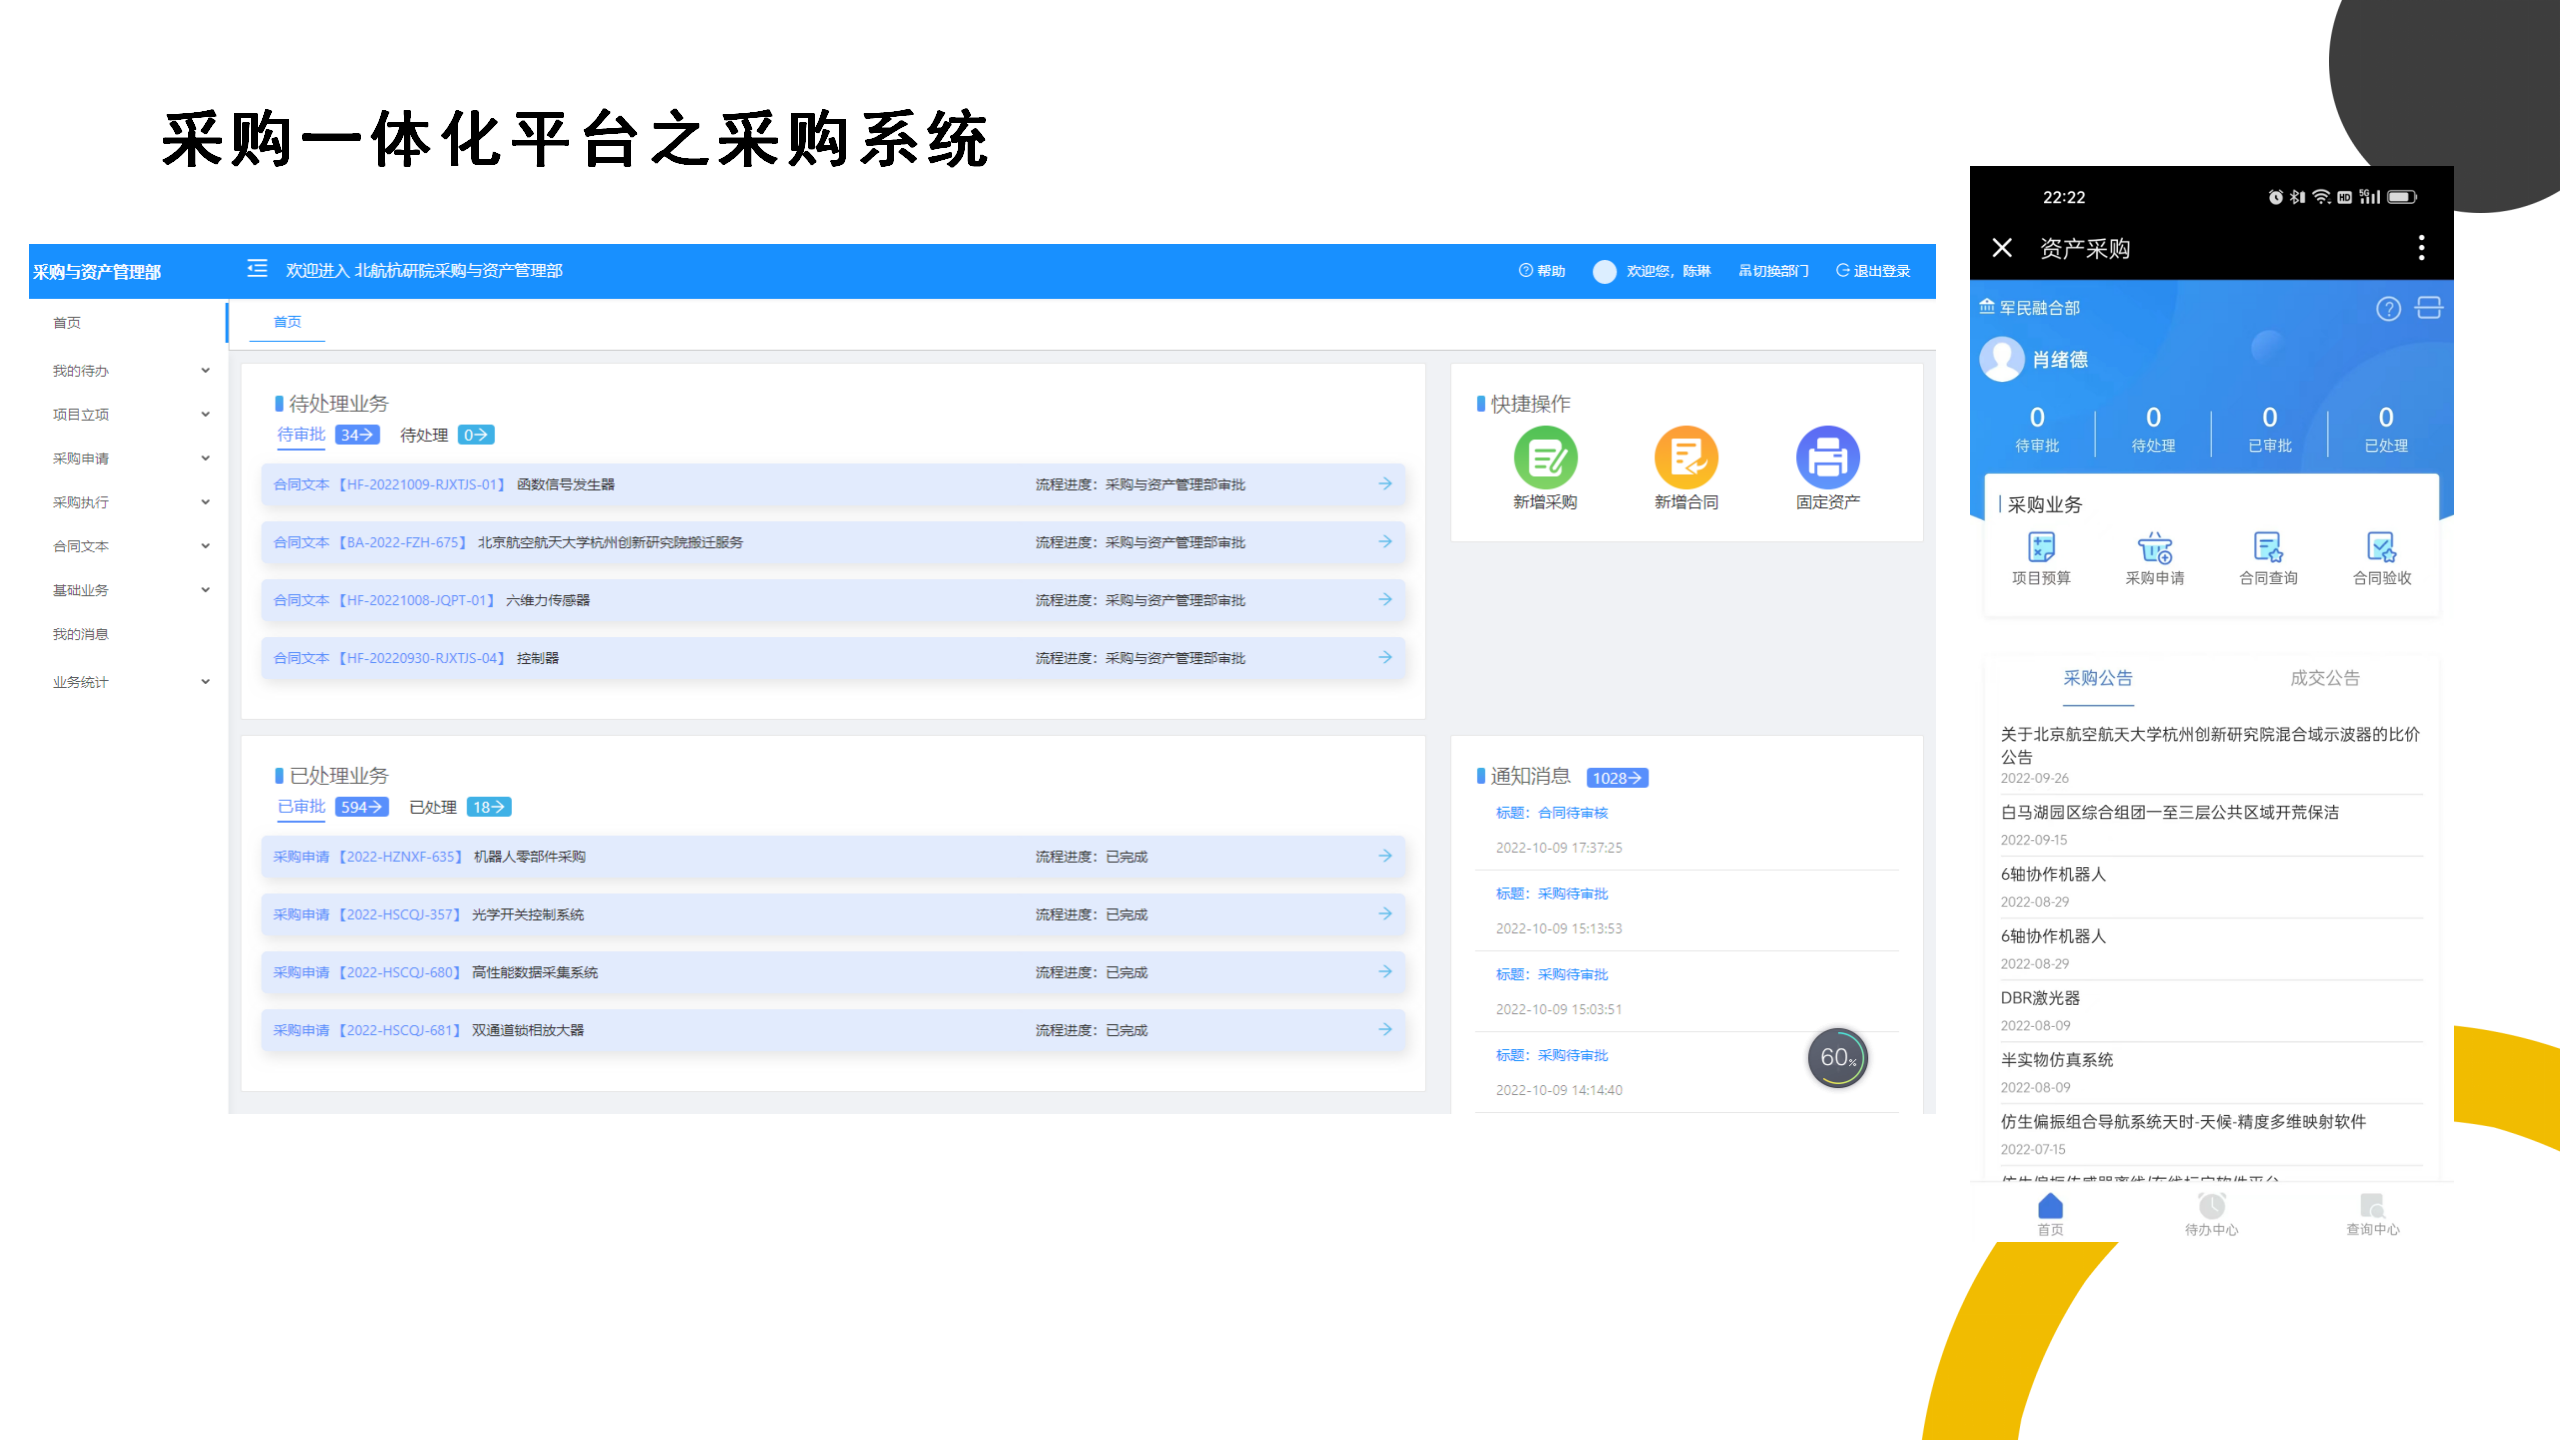Open notification 合同待审核
The height and width of the screenshot is (1440, 2560).
(x=1551, y=813)
